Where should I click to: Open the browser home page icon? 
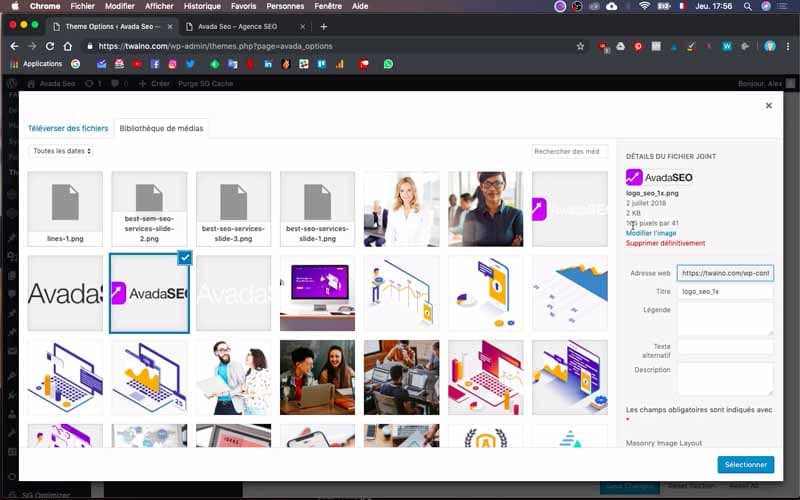coord(67,46)
